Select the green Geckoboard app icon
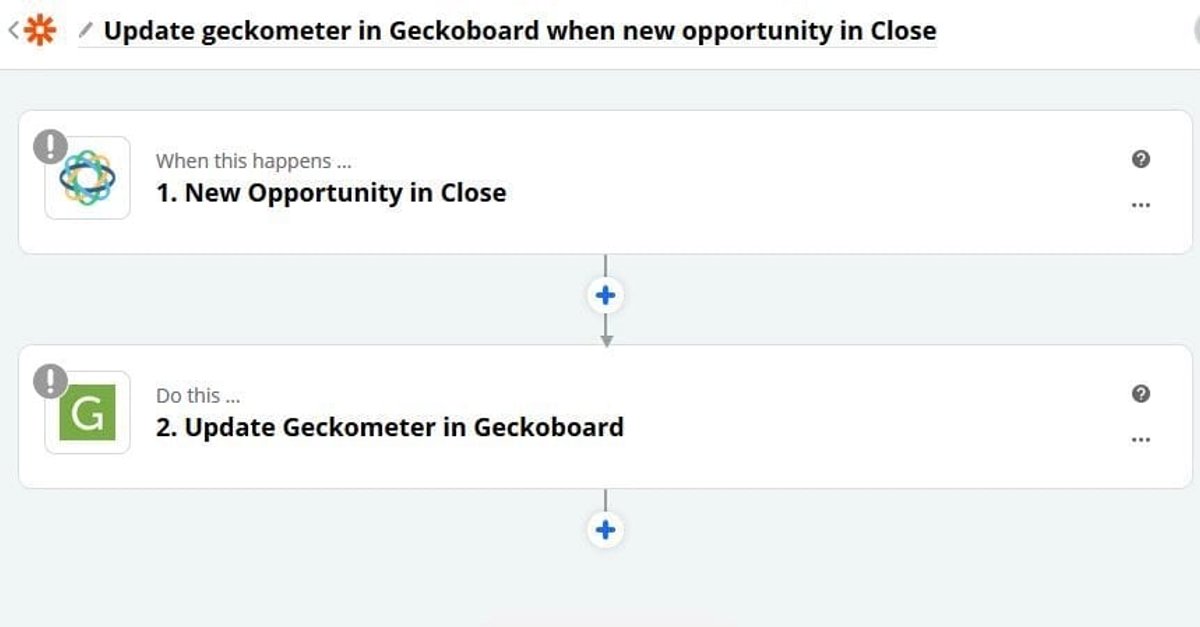 click(x=87, y=412)
